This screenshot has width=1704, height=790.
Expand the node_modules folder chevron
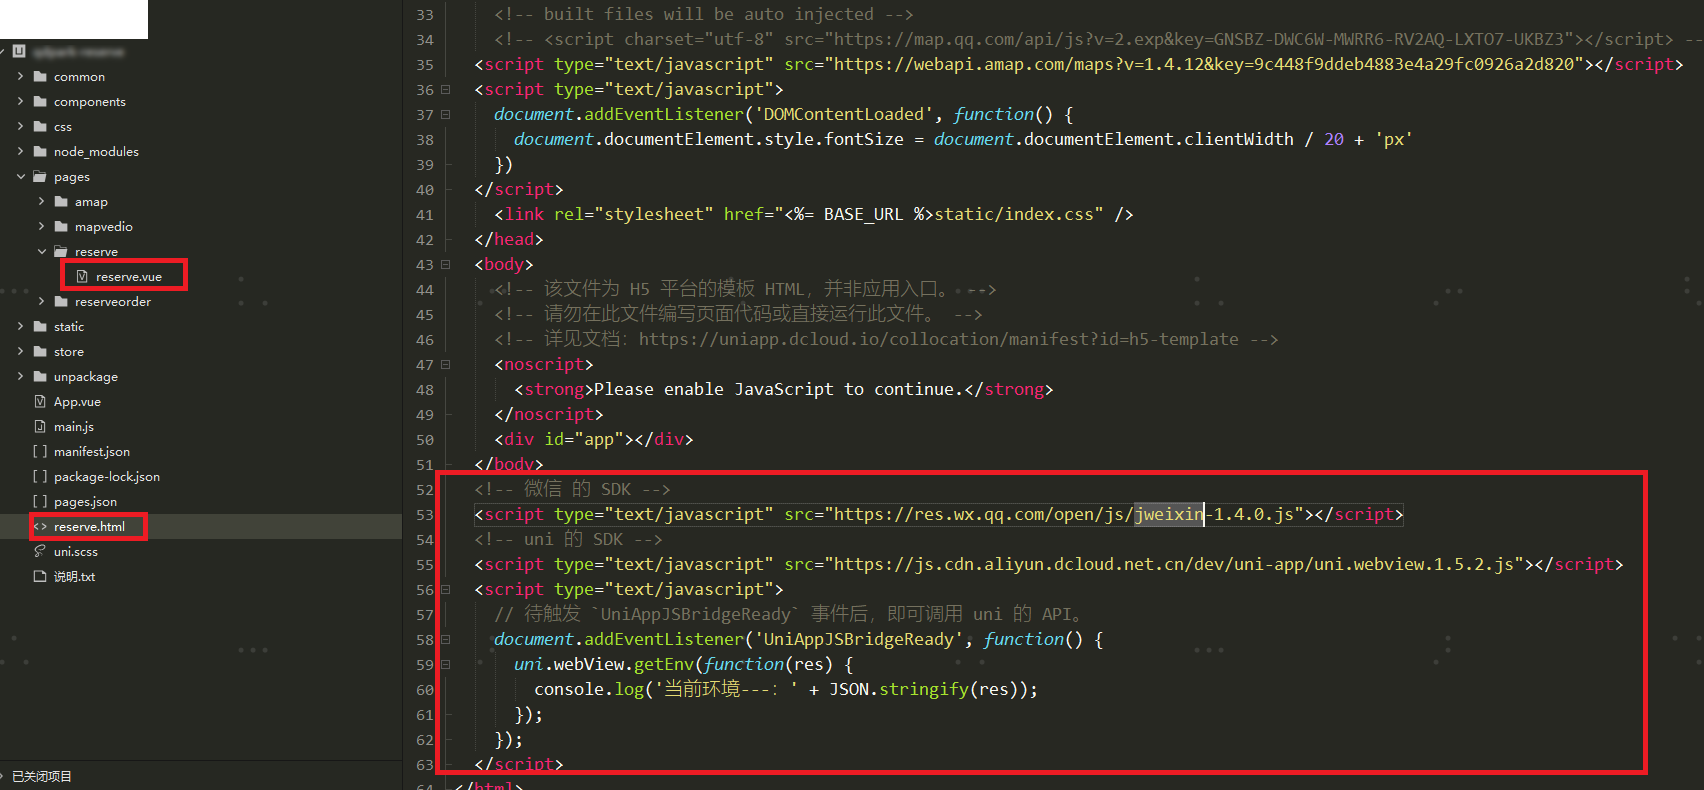(21, 151)
